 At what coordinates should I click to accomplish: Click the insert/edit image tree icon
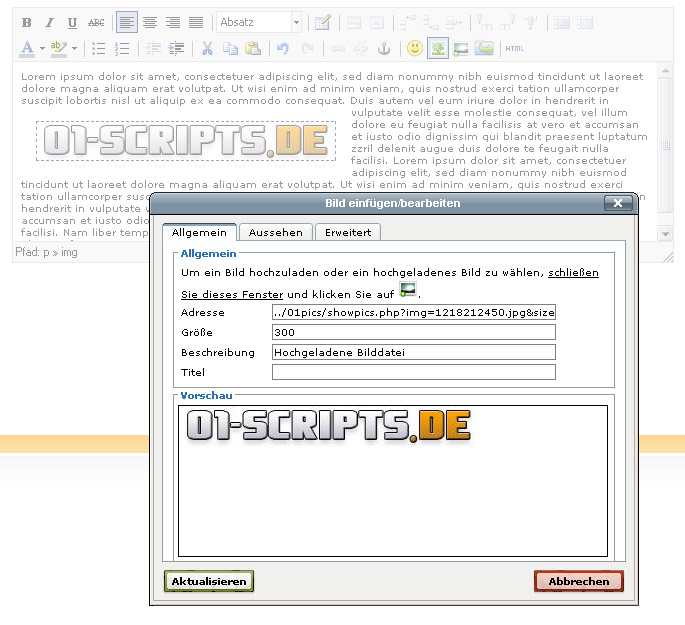(x=438, y=48)
